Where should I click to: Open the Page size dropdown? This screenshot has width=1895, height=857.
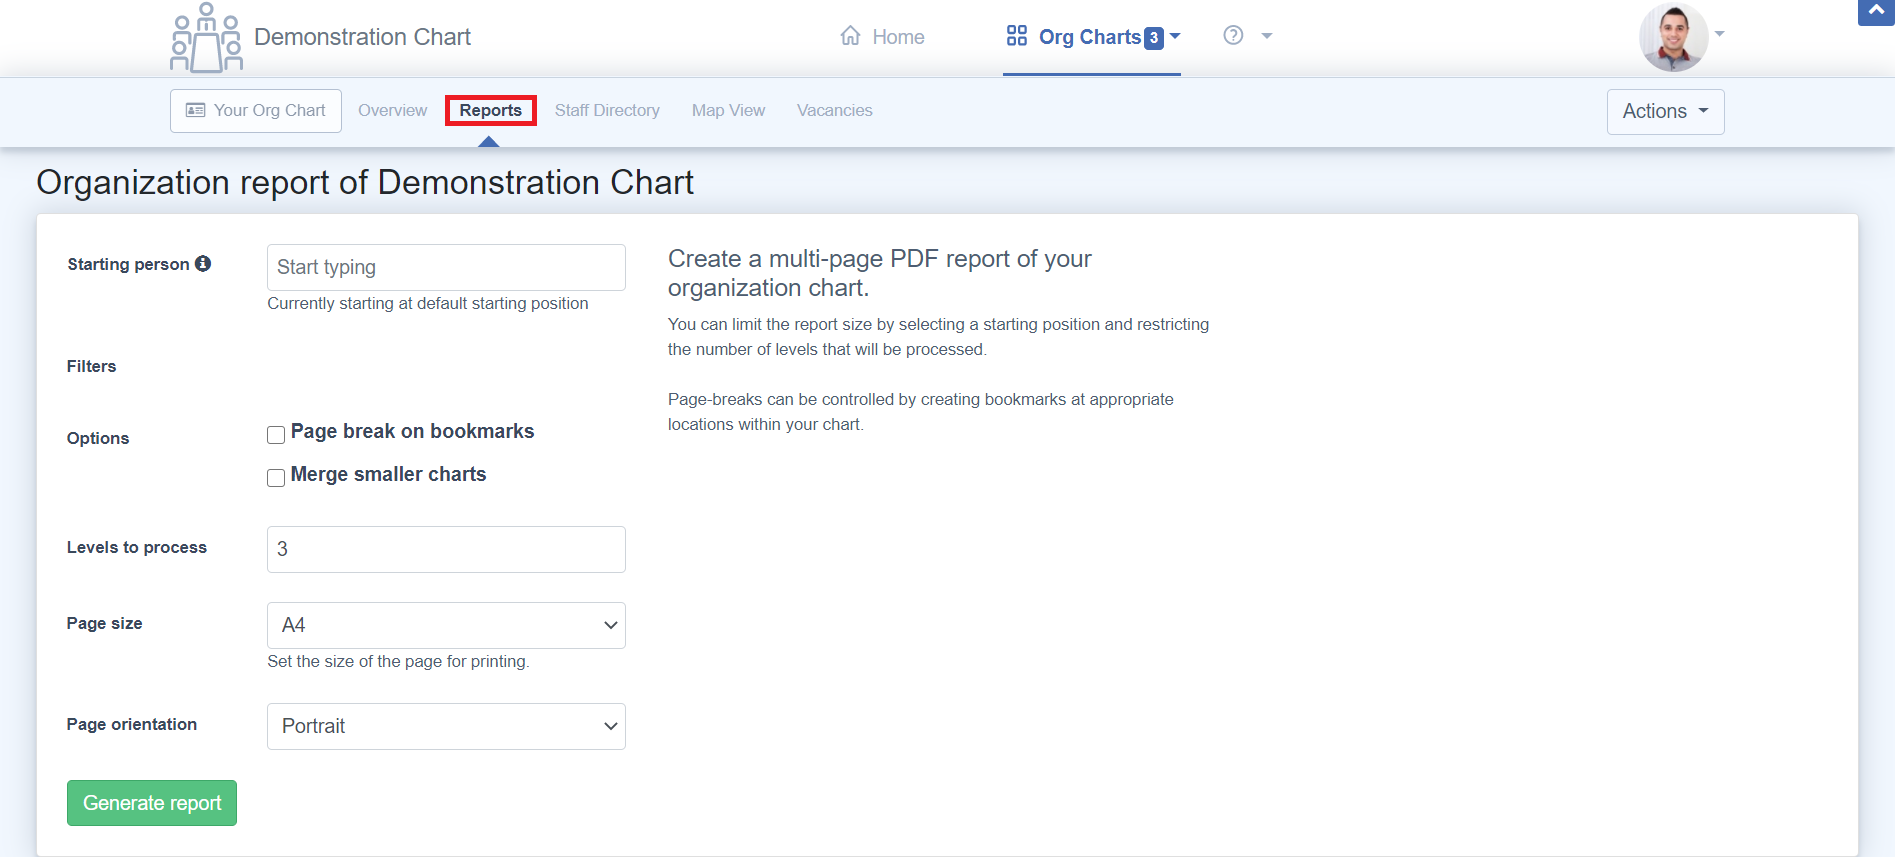(x=446, y=625)
